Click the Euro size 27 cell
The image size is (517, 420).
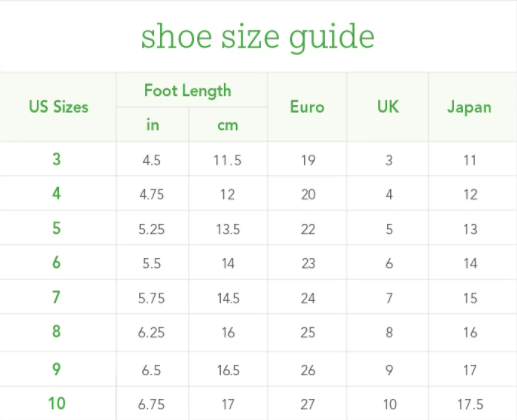click(x=308, y=405)
